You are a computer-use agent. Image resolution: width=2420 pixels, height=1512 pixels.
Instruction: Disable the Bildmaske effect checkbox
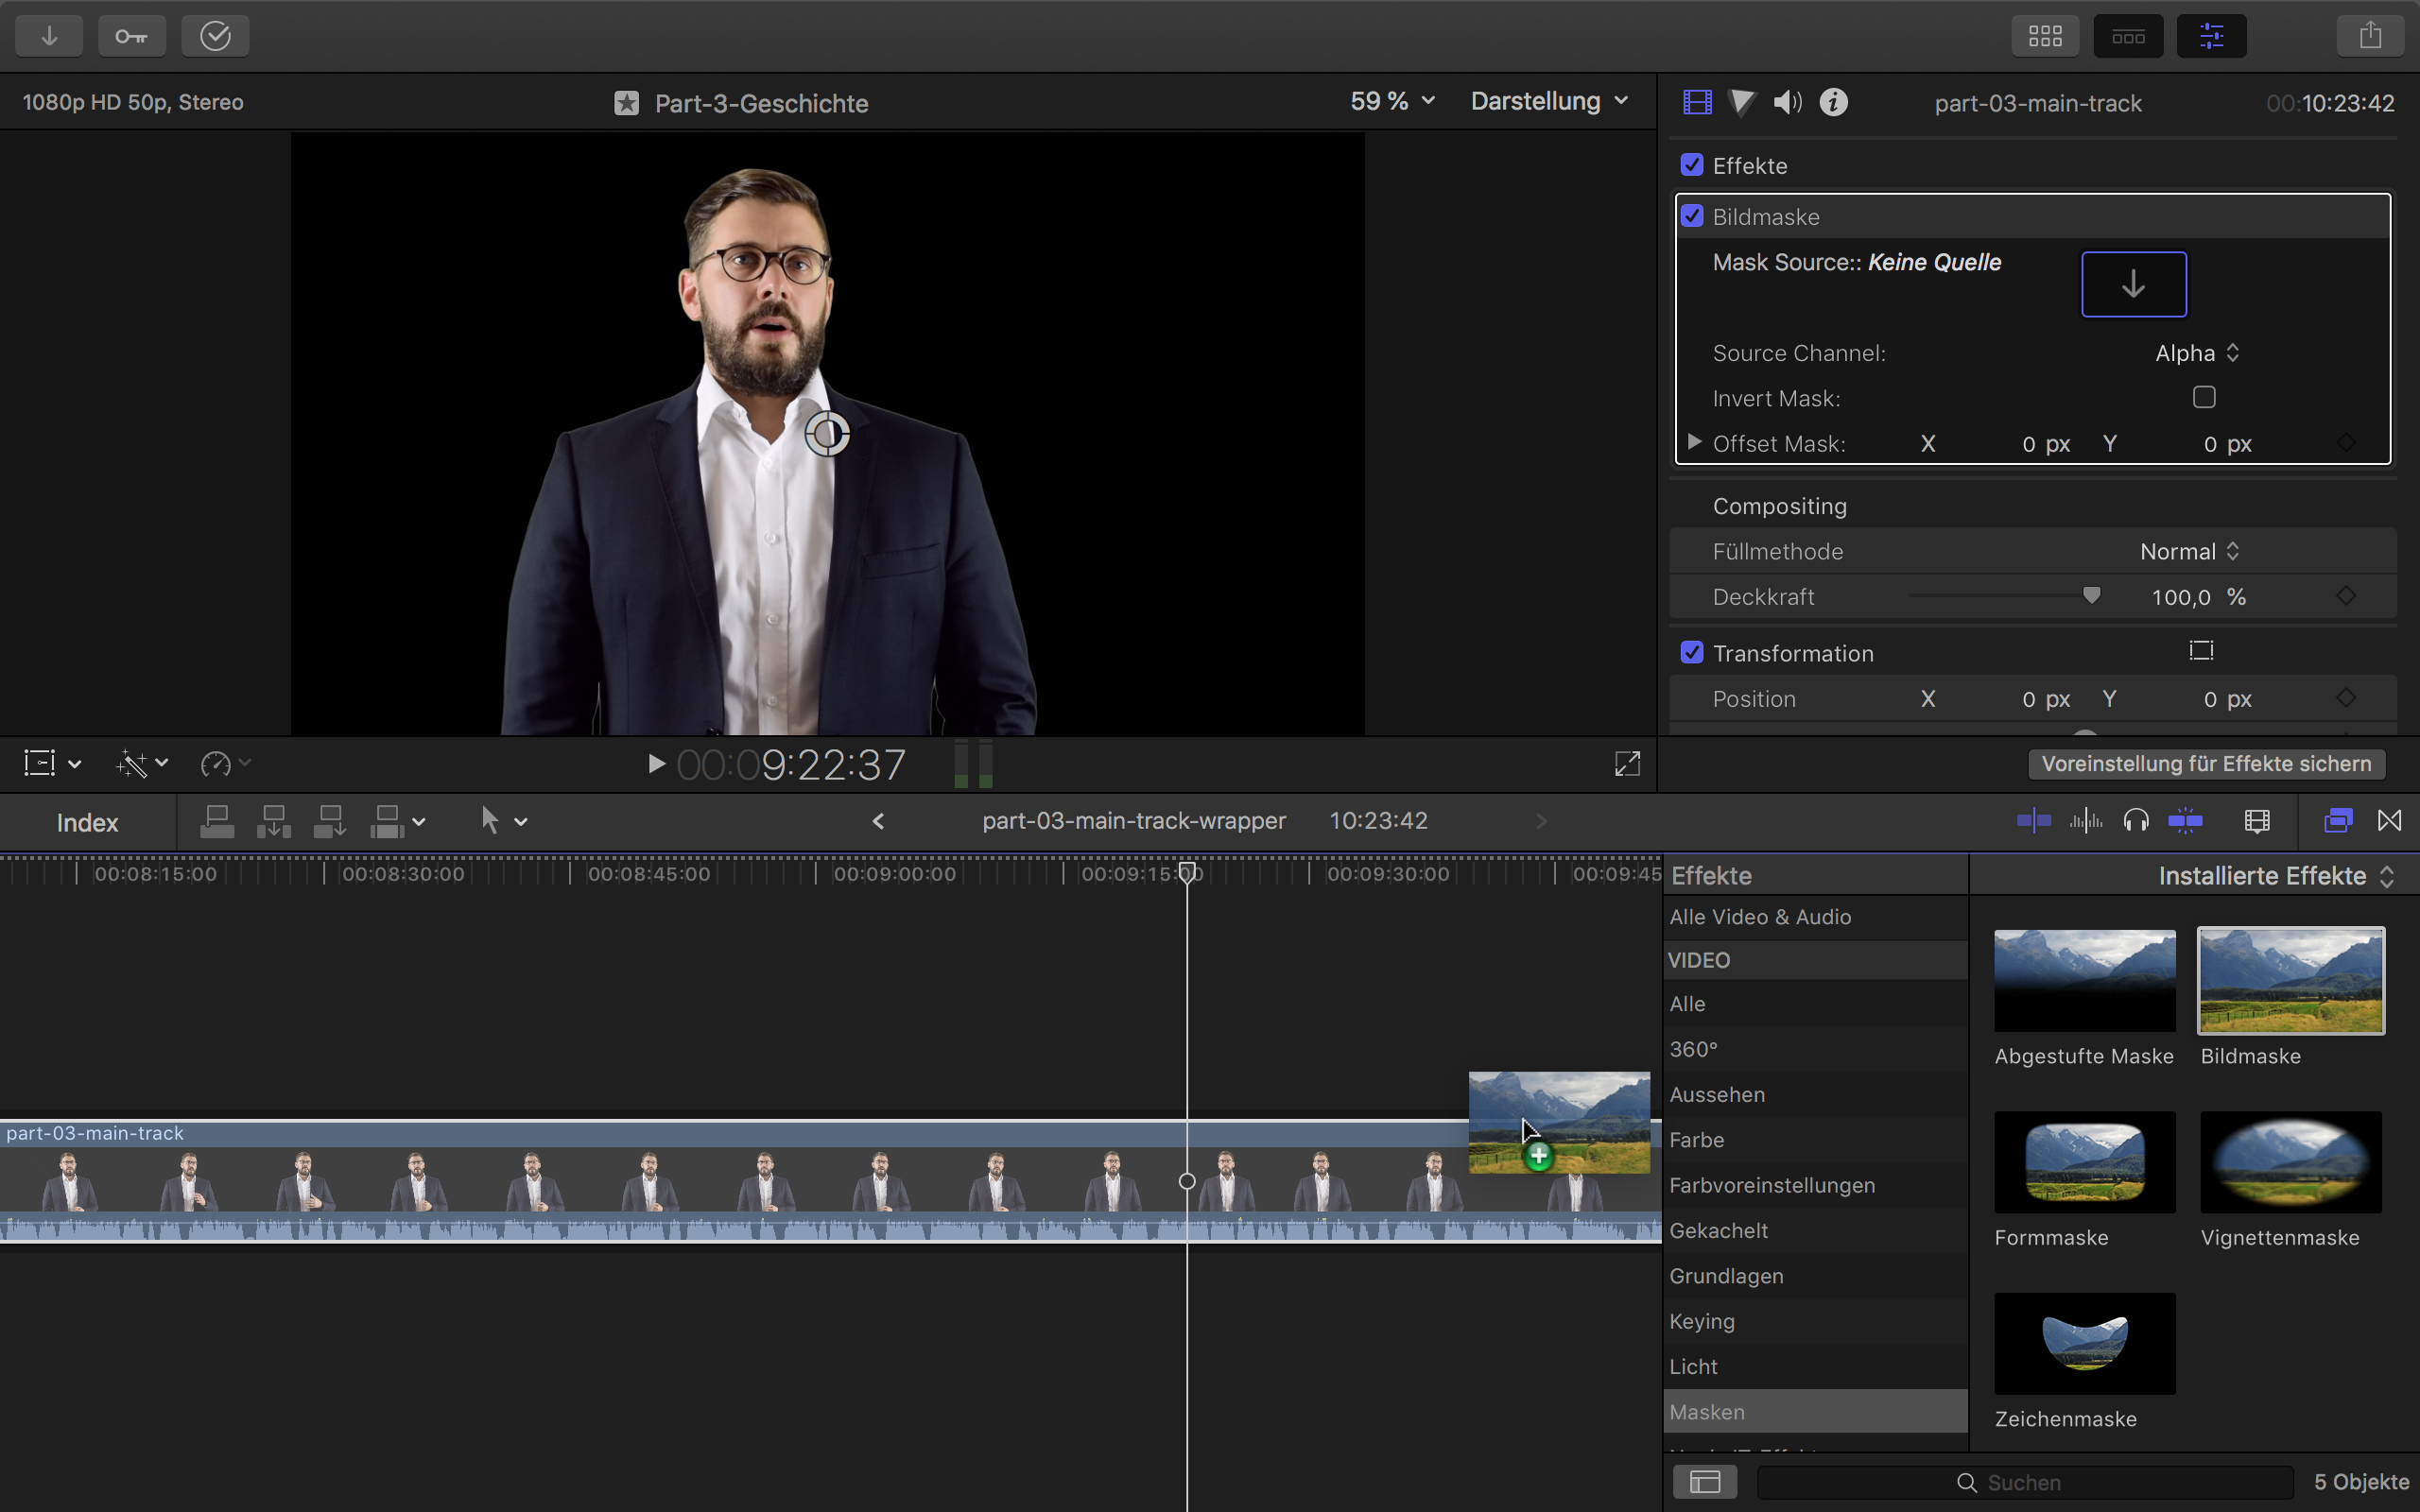[x=1692, y=216]
